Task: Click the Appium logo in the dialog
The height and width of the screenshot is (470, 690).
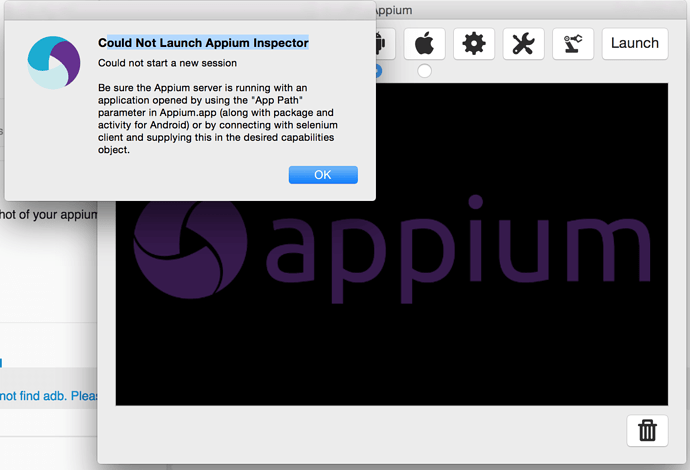Action: click(54, 62)
